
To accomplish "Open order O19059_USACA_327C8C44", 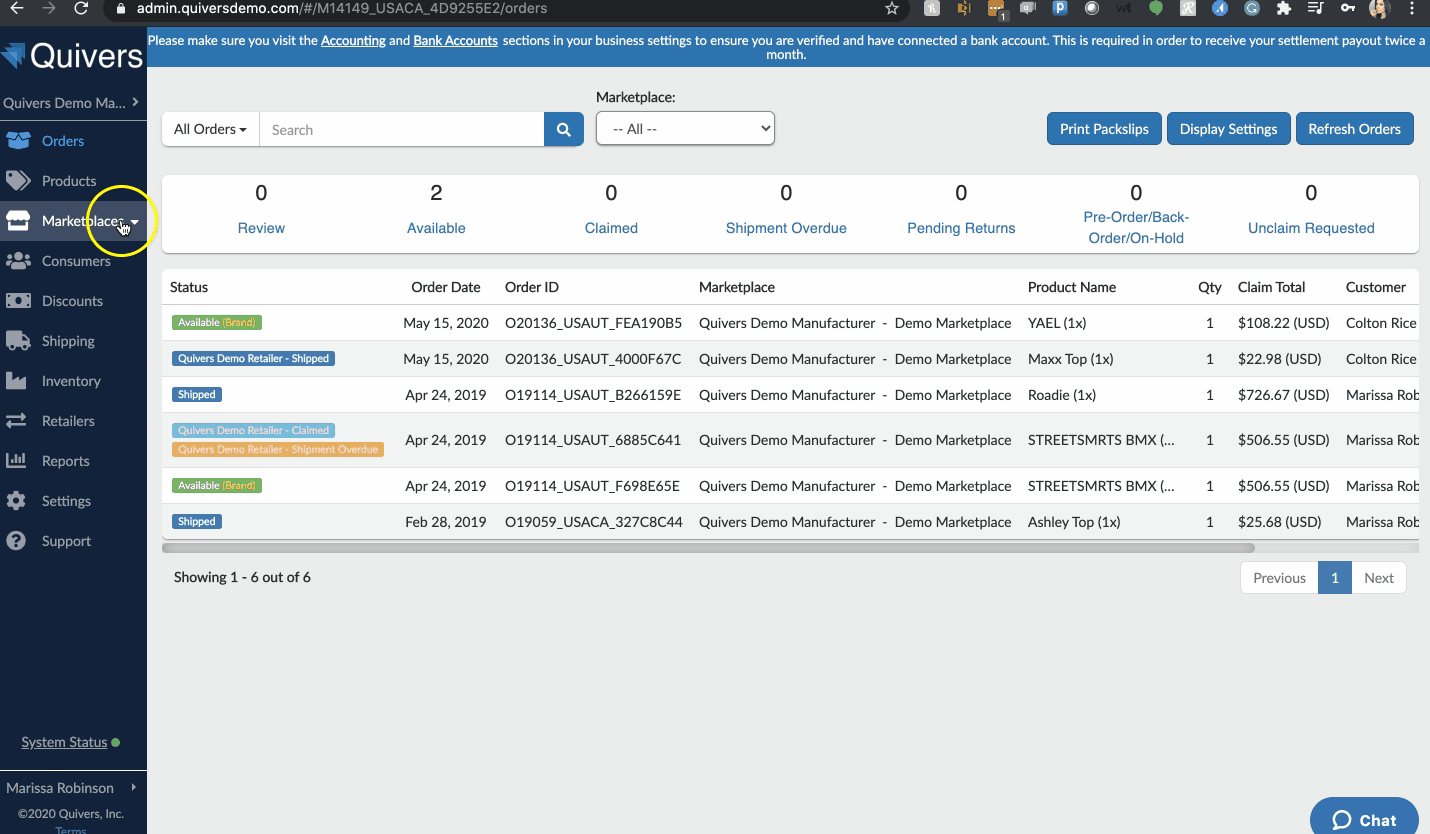I will (x=594, y=522).
